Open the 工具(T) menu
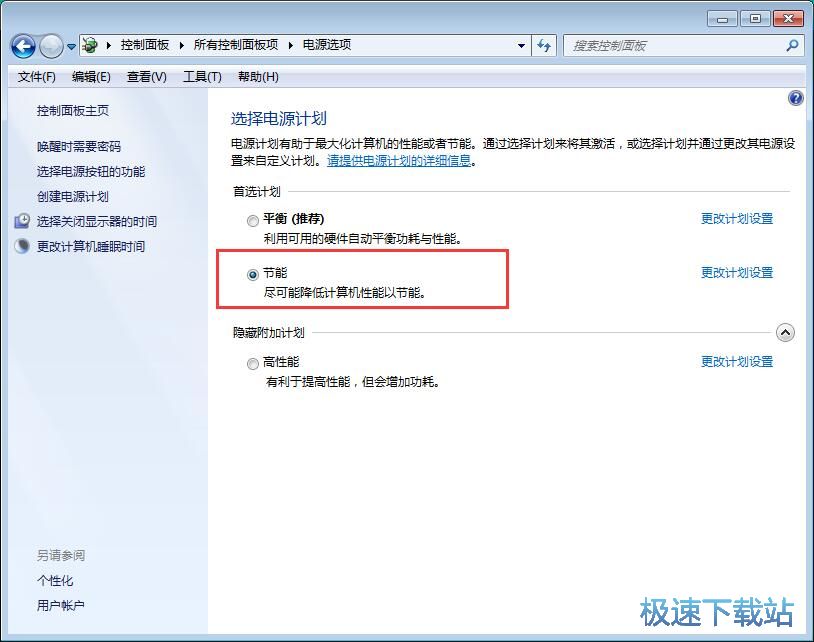Screen dimensions: 814x642 [x=202, y=77]
